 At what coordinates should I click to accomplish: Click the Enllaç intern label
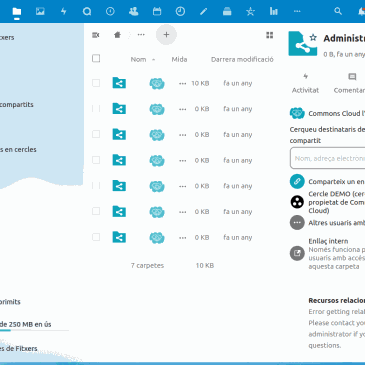(x=328, y=241)
